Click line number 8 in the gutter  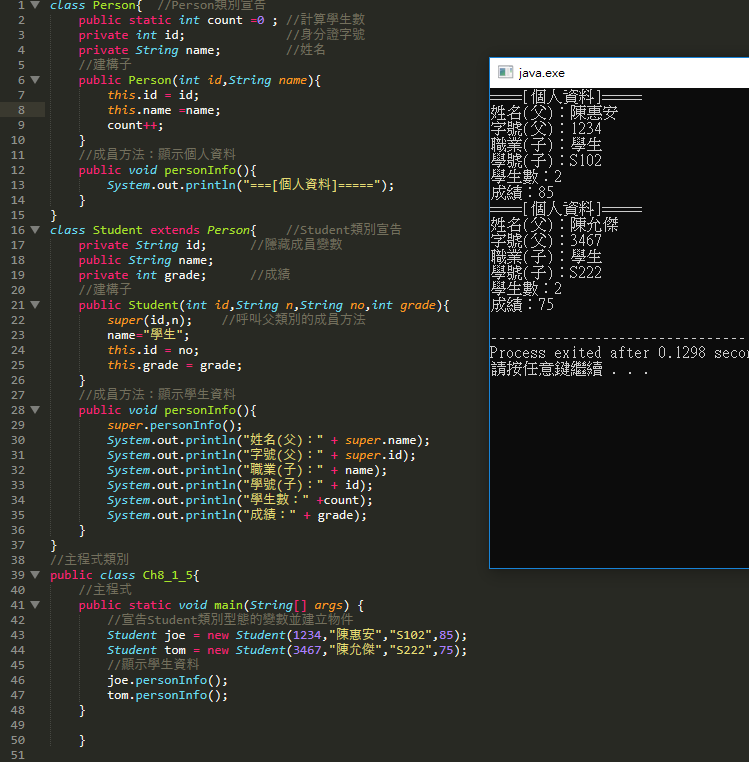pos(20,110)
